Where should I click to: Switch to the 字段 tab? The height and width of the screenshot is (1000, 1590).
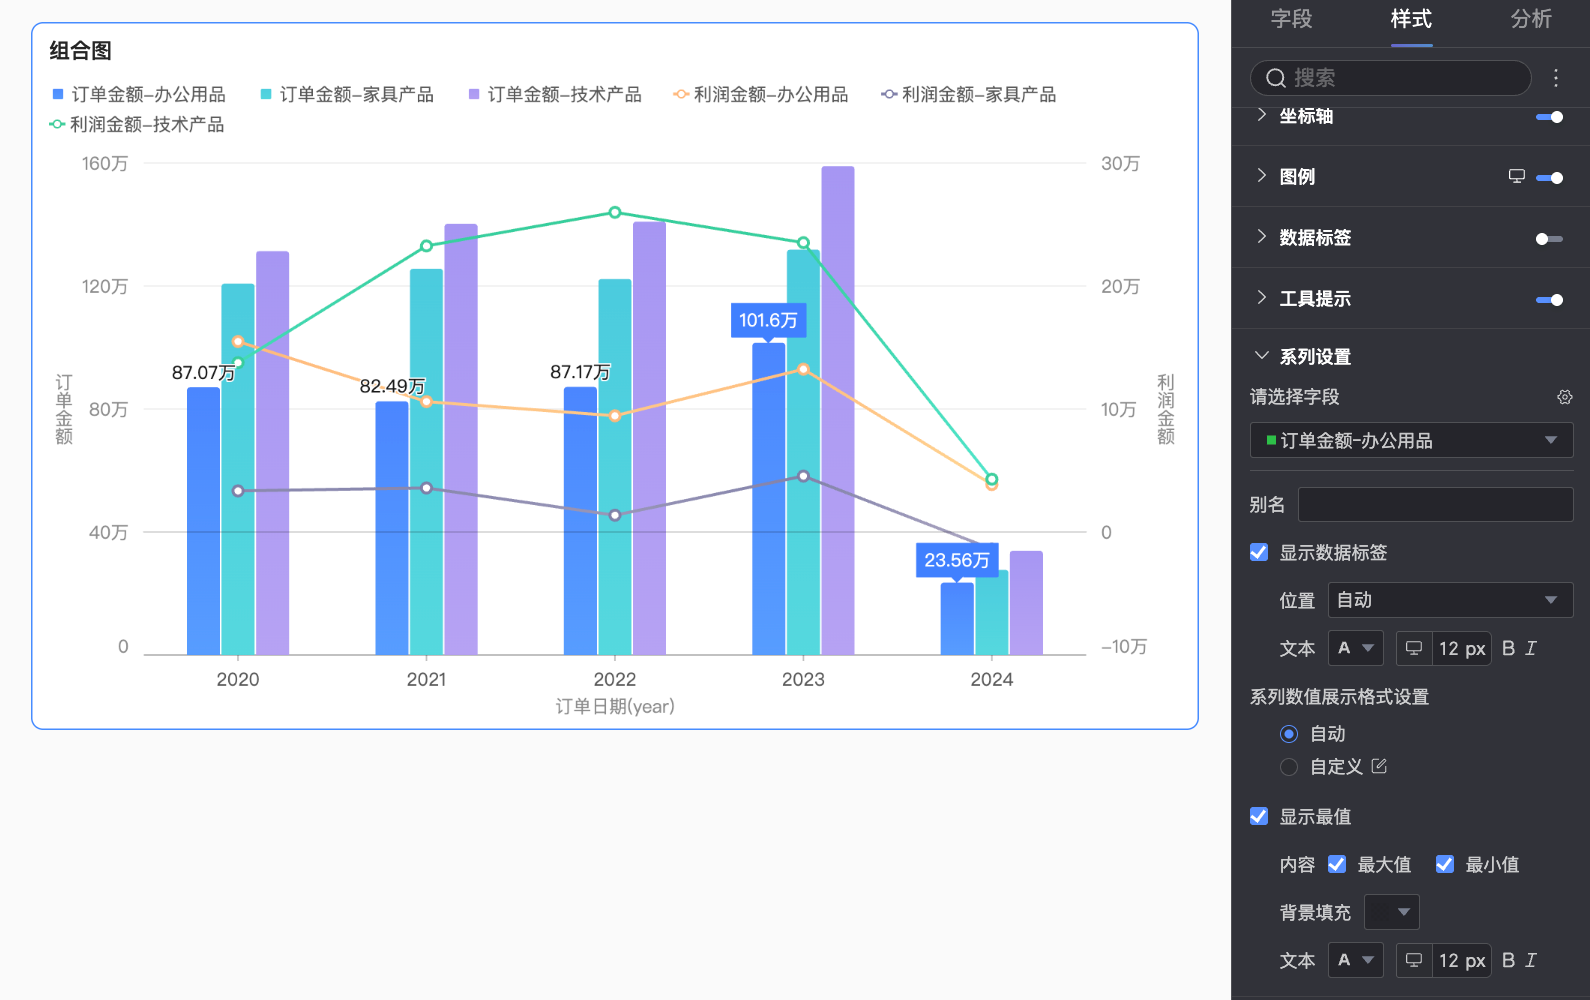click(1291, 19)
